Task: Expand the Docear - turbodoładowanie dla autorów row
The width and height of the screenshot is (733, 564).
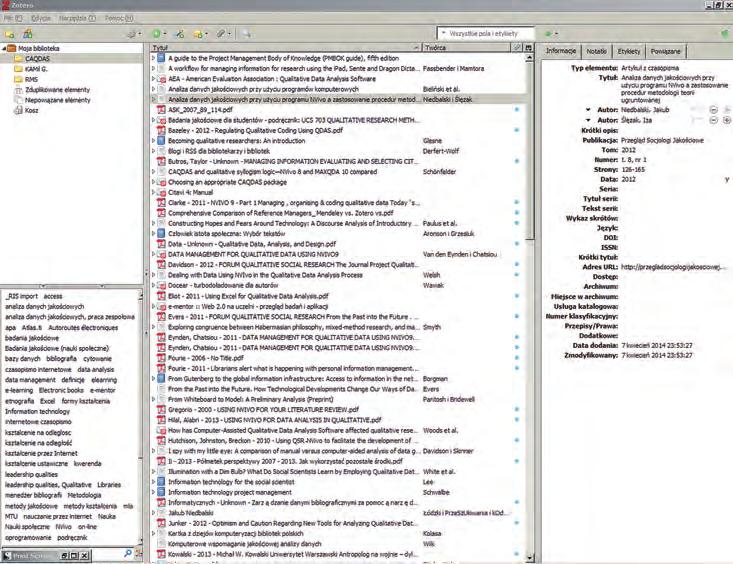Action: click(153, 285)
